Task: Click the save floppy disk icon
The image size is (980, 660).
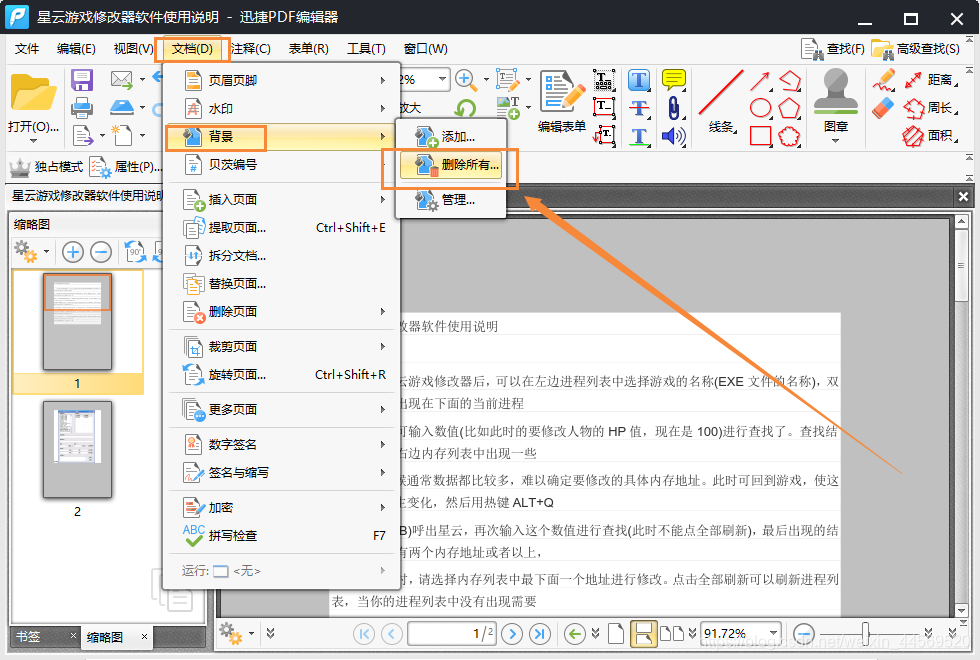Action: [82, 80]
